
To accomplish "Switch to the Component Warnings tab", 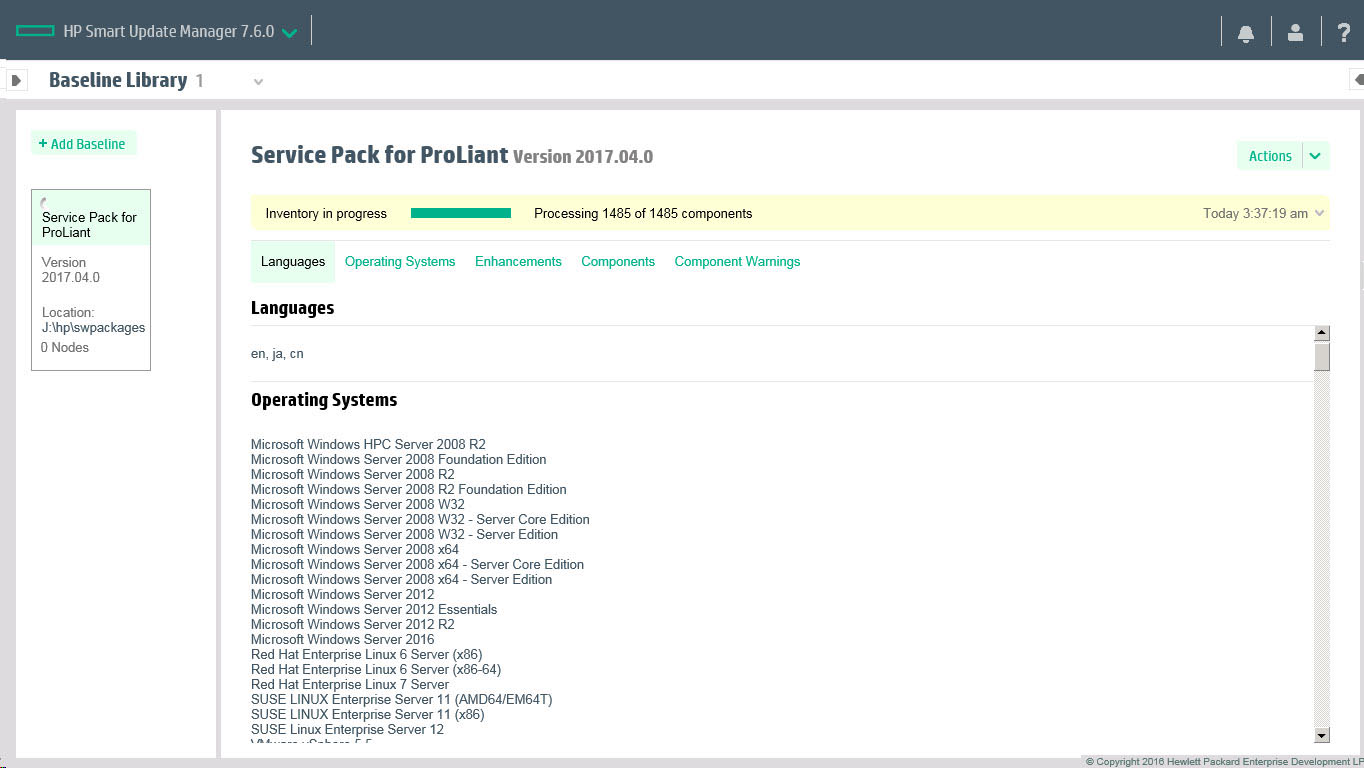I will point(737,262).
